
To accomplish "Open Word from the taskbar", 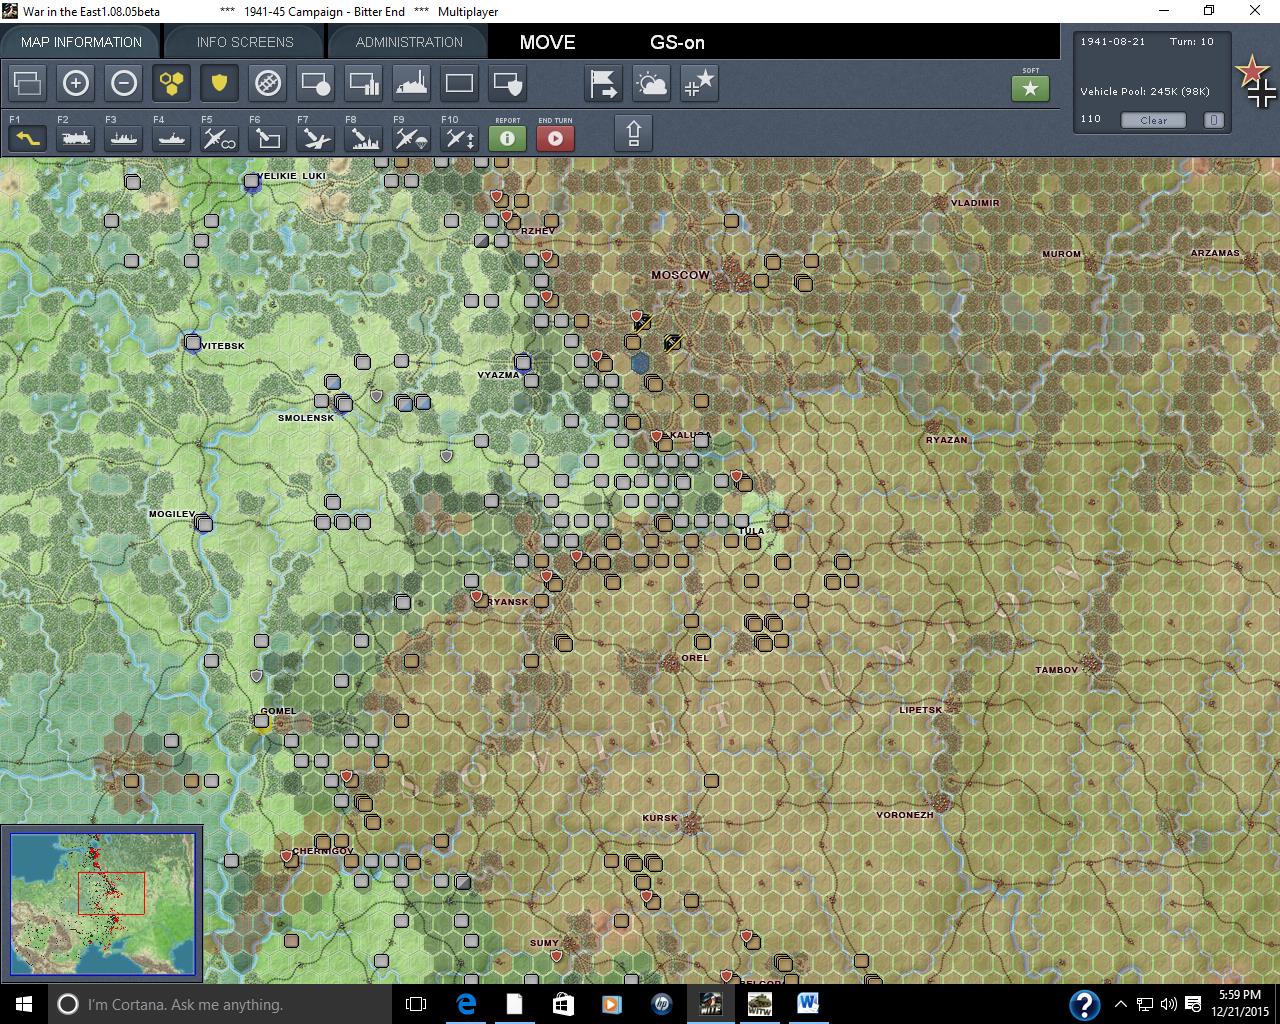I will (808, 1004).
